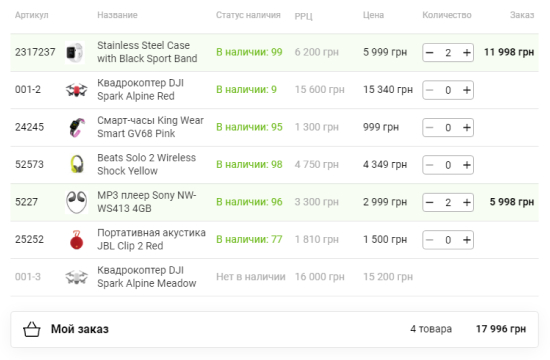
Task: Click the Stainless Steel Case watch thumbnail
Action: (x=75, y=52)
